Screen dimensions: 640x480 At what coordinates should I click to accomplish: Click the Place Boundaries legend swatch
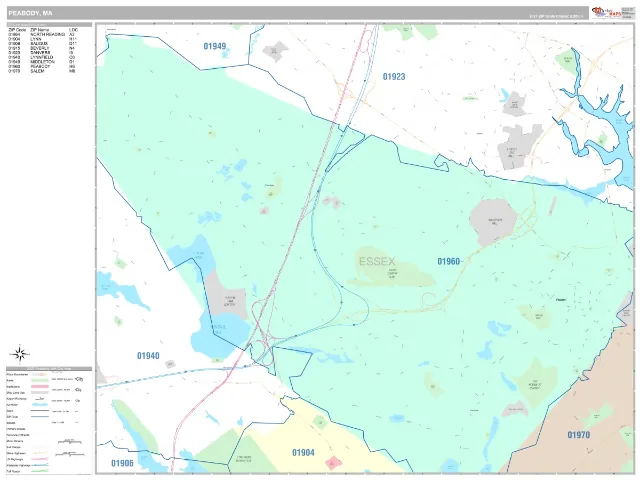40,374
